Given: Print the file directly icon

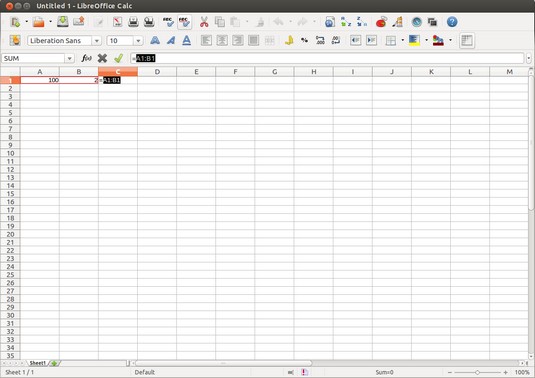Looking at the screenshot, I should point(133,22).
